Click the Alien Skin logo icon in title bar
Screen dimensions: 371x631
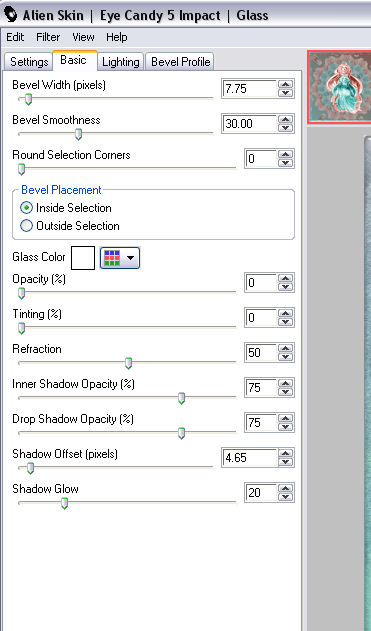pyautogui.click(x=10, y=15)
